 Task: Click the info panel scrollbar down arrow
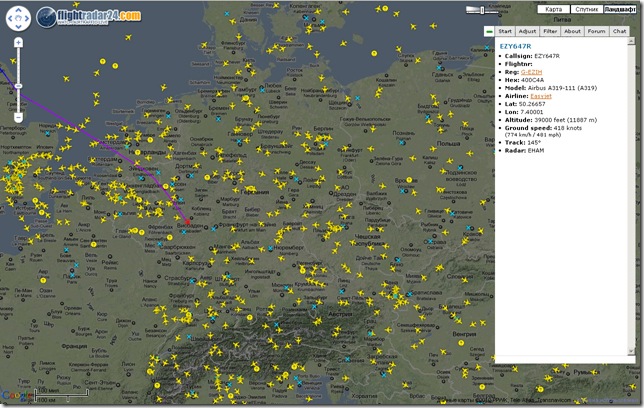click(631, 352)
